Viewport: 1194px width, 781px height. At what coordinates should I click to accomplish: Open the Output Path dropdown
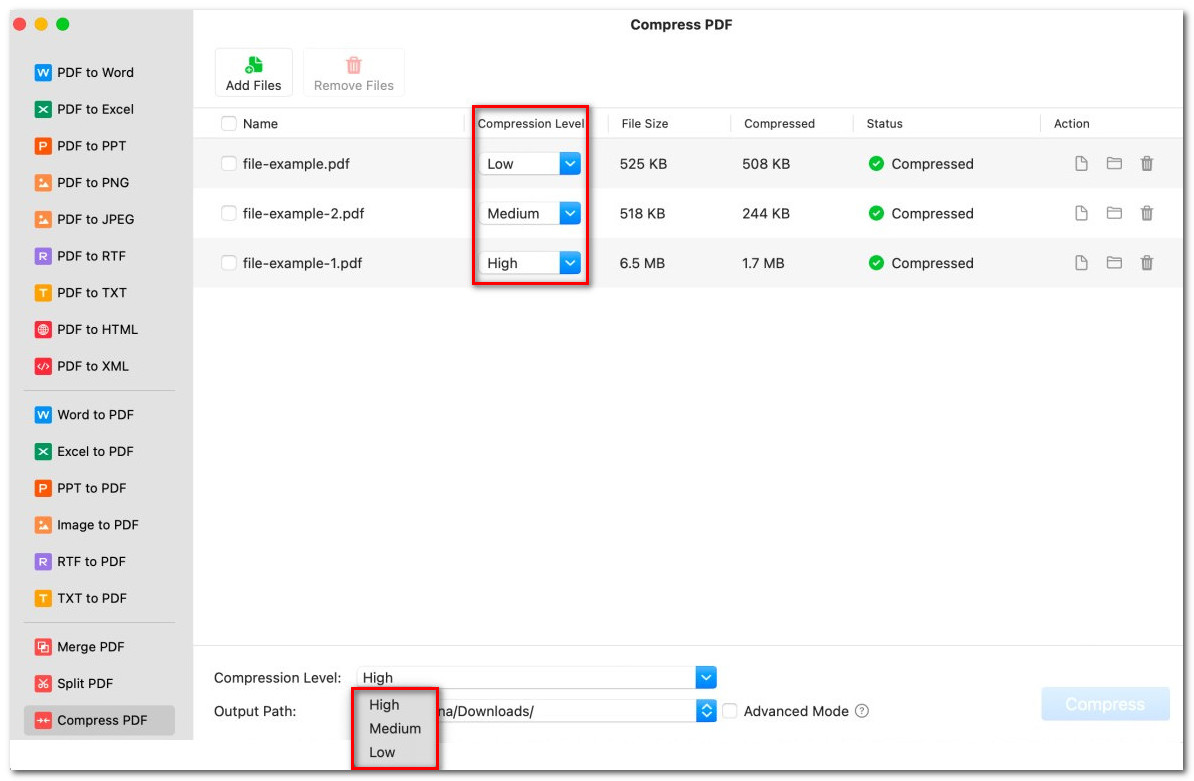pos(706,711)
